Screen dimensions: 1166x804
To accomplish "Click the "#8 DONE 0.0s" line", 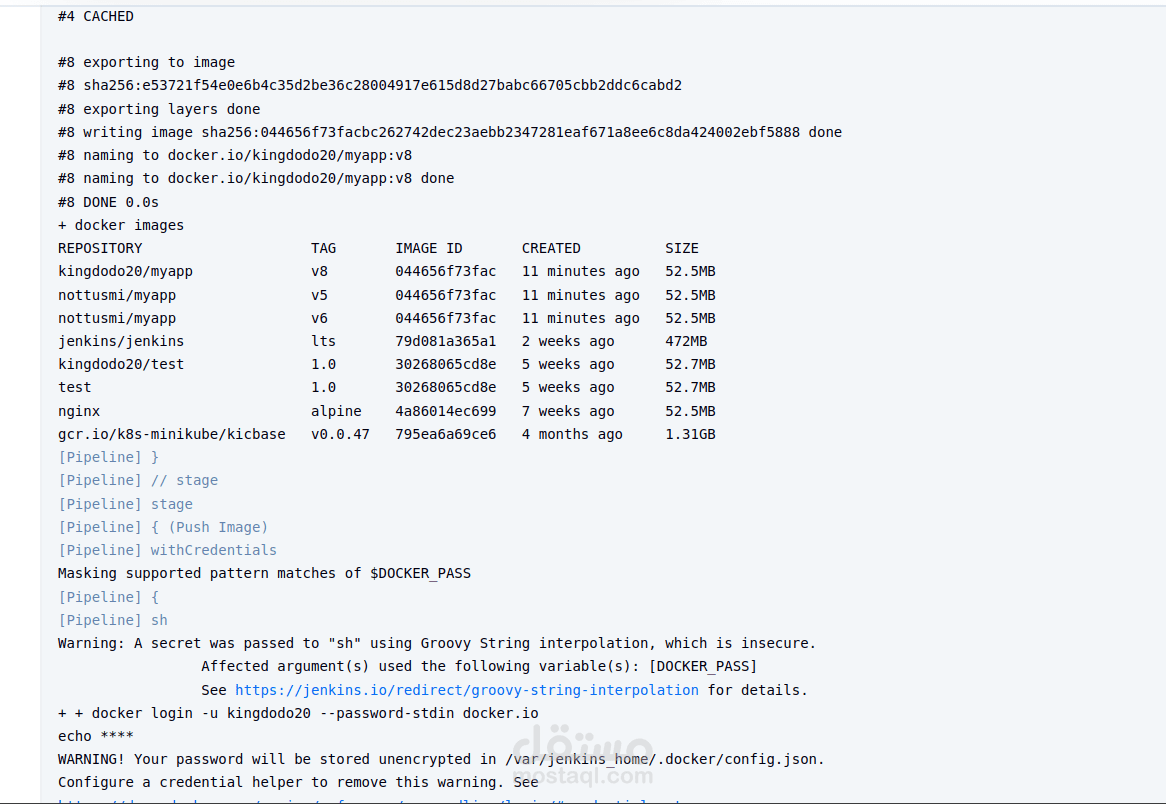I will tap(108, 202).
